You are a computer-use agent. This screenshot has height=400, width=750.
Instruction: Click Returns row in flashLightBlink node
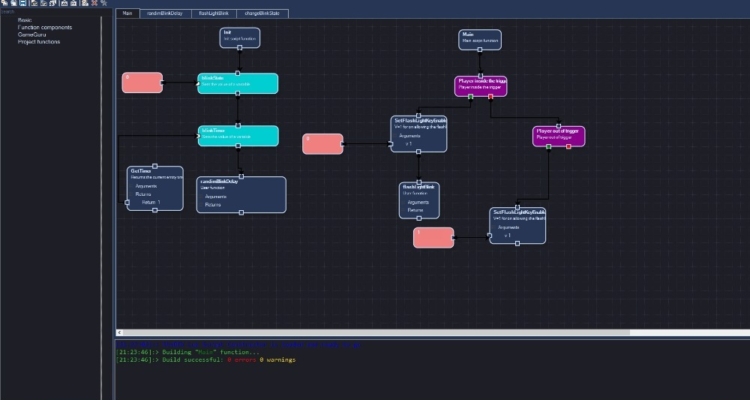[416, 211]
